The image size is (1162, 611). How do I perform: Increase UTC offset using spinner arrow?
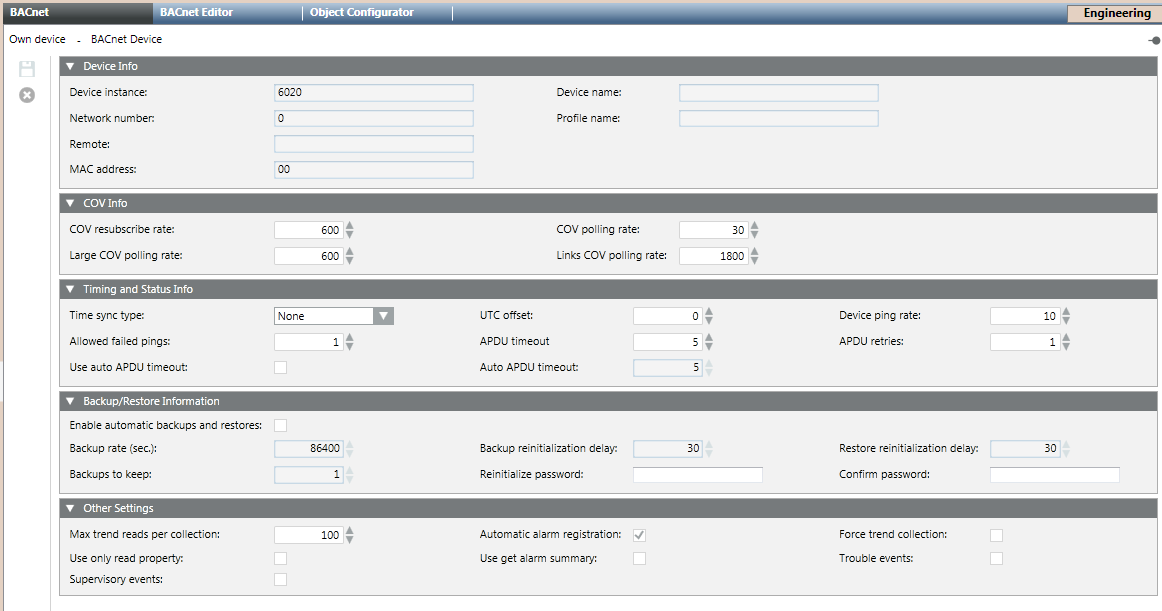[x=708, y=311]
